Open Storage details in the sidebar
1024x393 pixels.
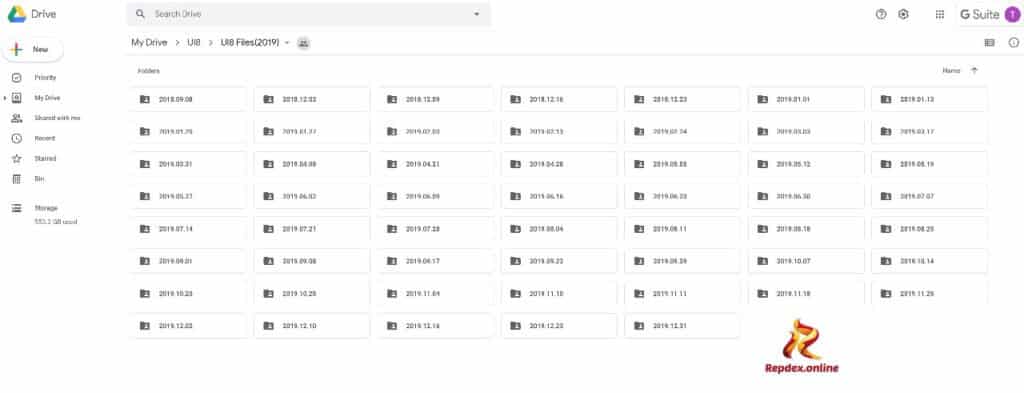click(x=46, y=208)
